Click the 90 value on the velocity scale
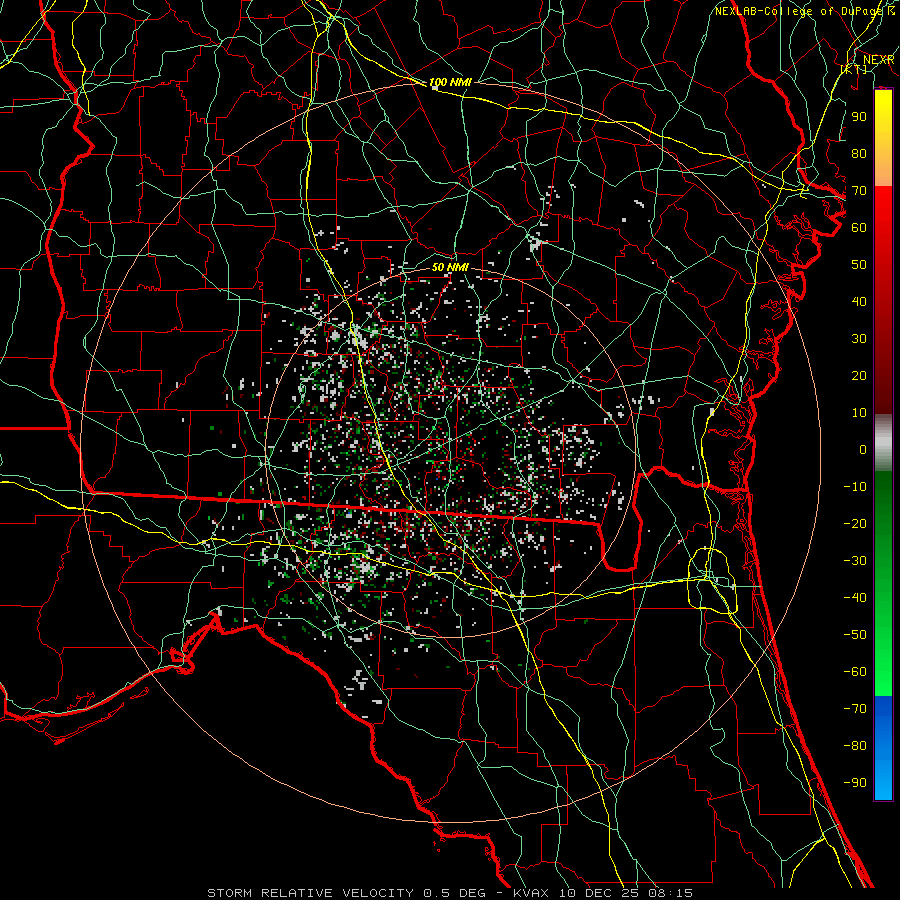The width and height of the screenshot is (900, 900). point(859,117)
